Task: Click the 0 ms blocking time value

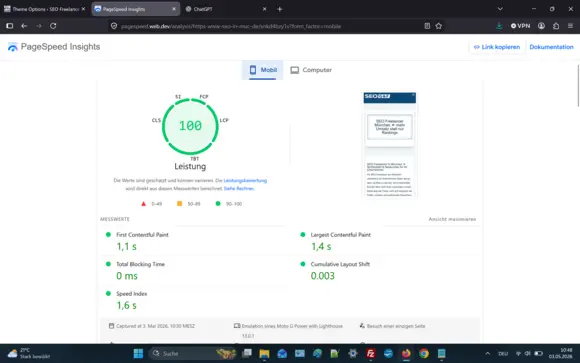Action: (x=127, y=276)
